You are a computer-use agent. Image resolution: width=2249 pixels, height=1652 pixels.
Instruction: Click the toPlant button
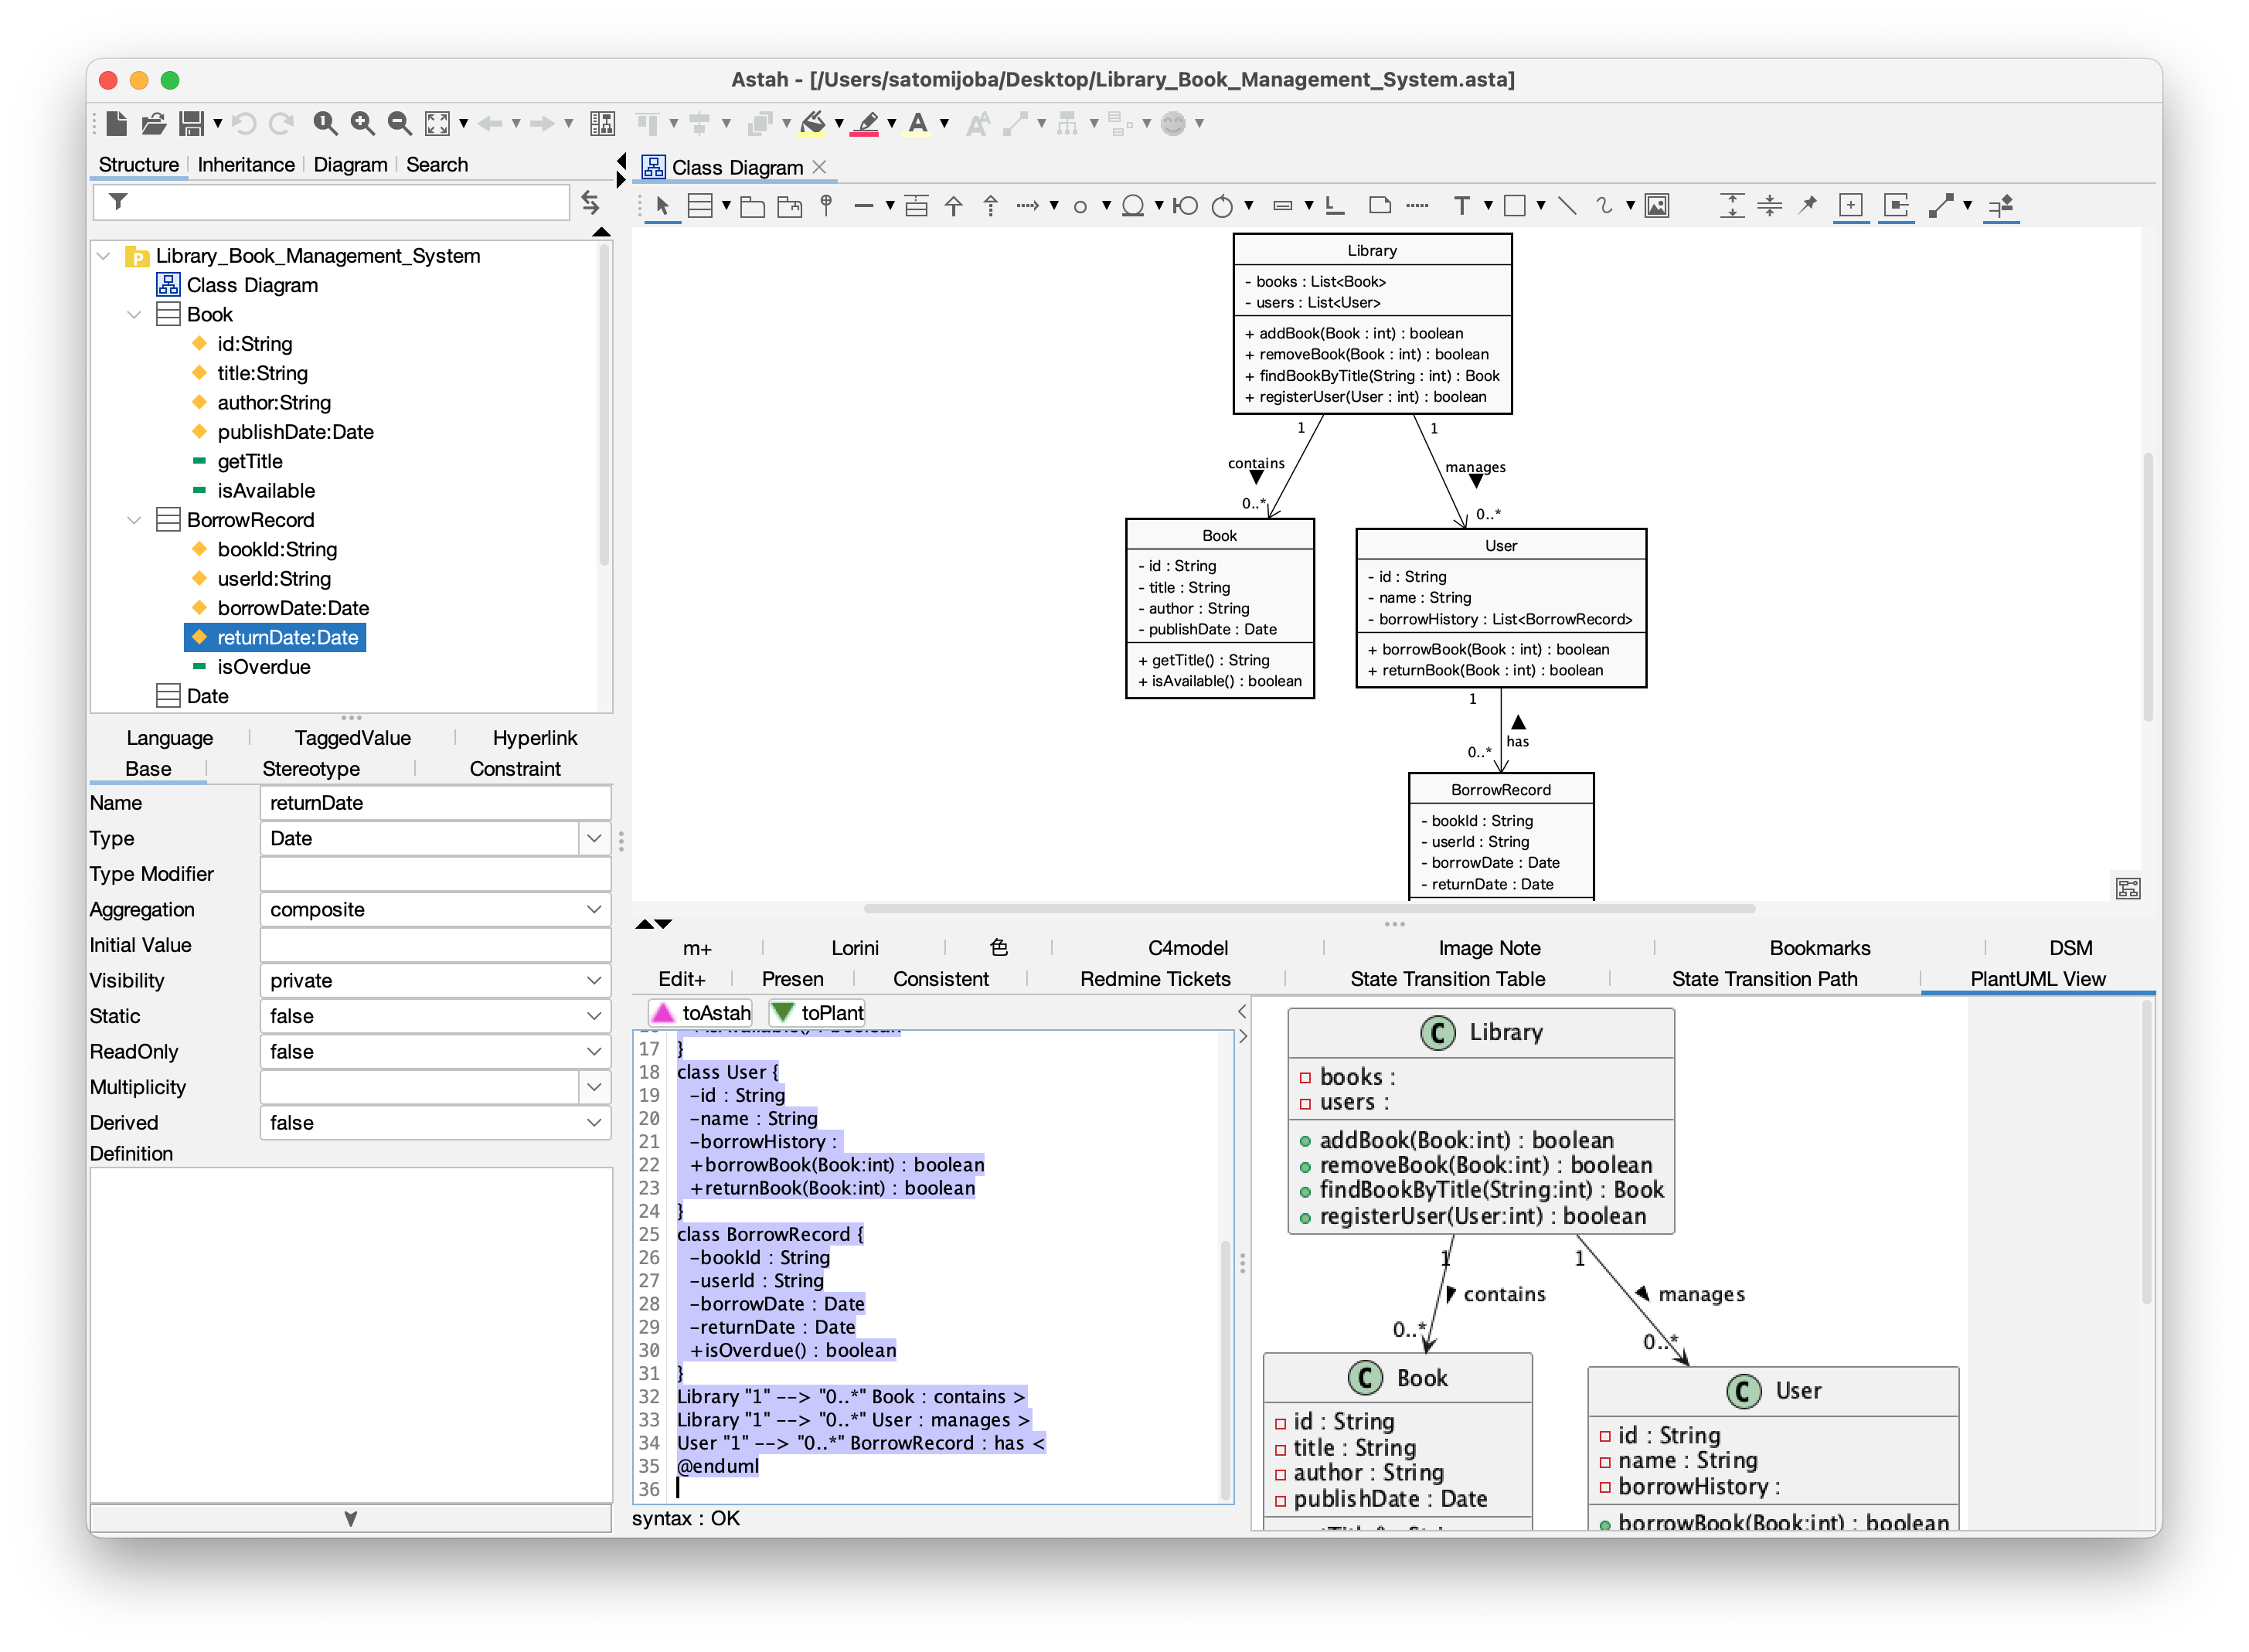[817, 1012]
